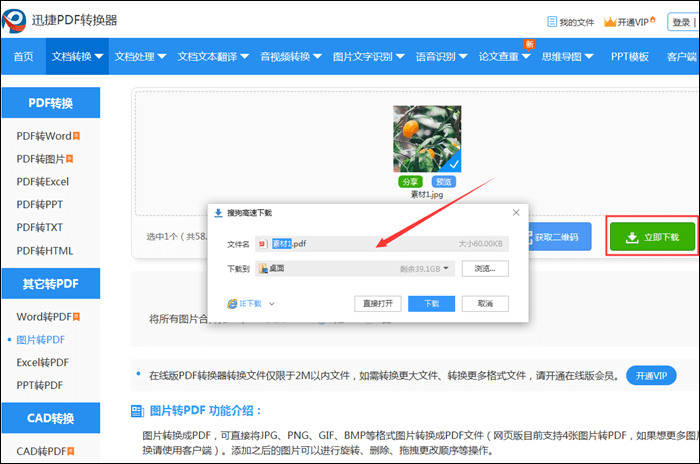Viewport: 700px width, 464px height.
Task: Click the 开通VIP crown icon
Action: 609,21
